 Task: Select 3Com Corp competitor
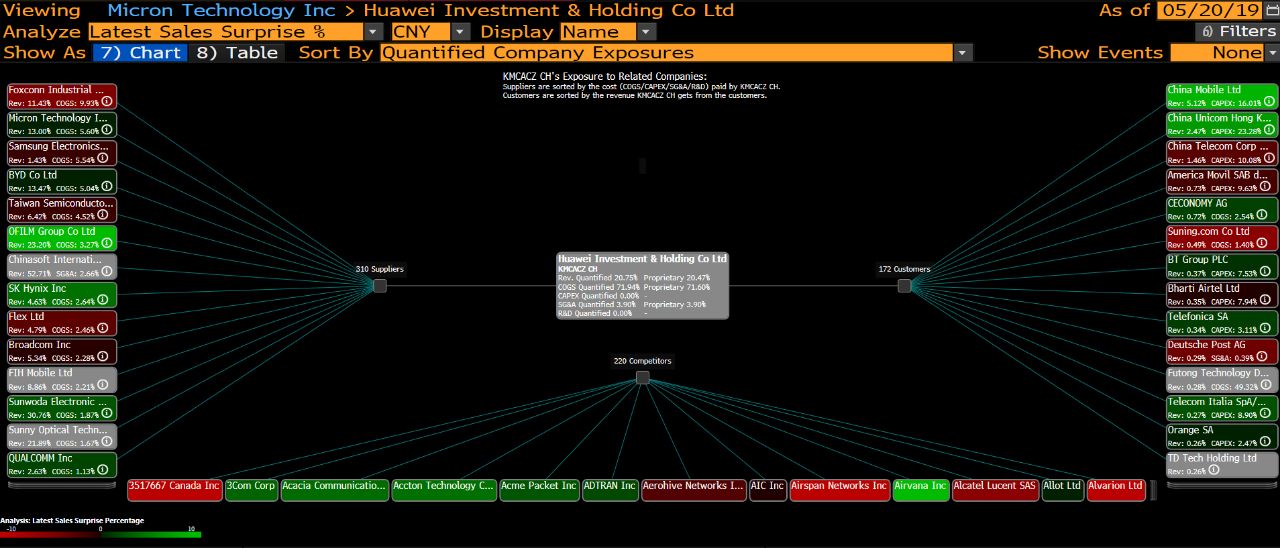[x=251, y=490]
